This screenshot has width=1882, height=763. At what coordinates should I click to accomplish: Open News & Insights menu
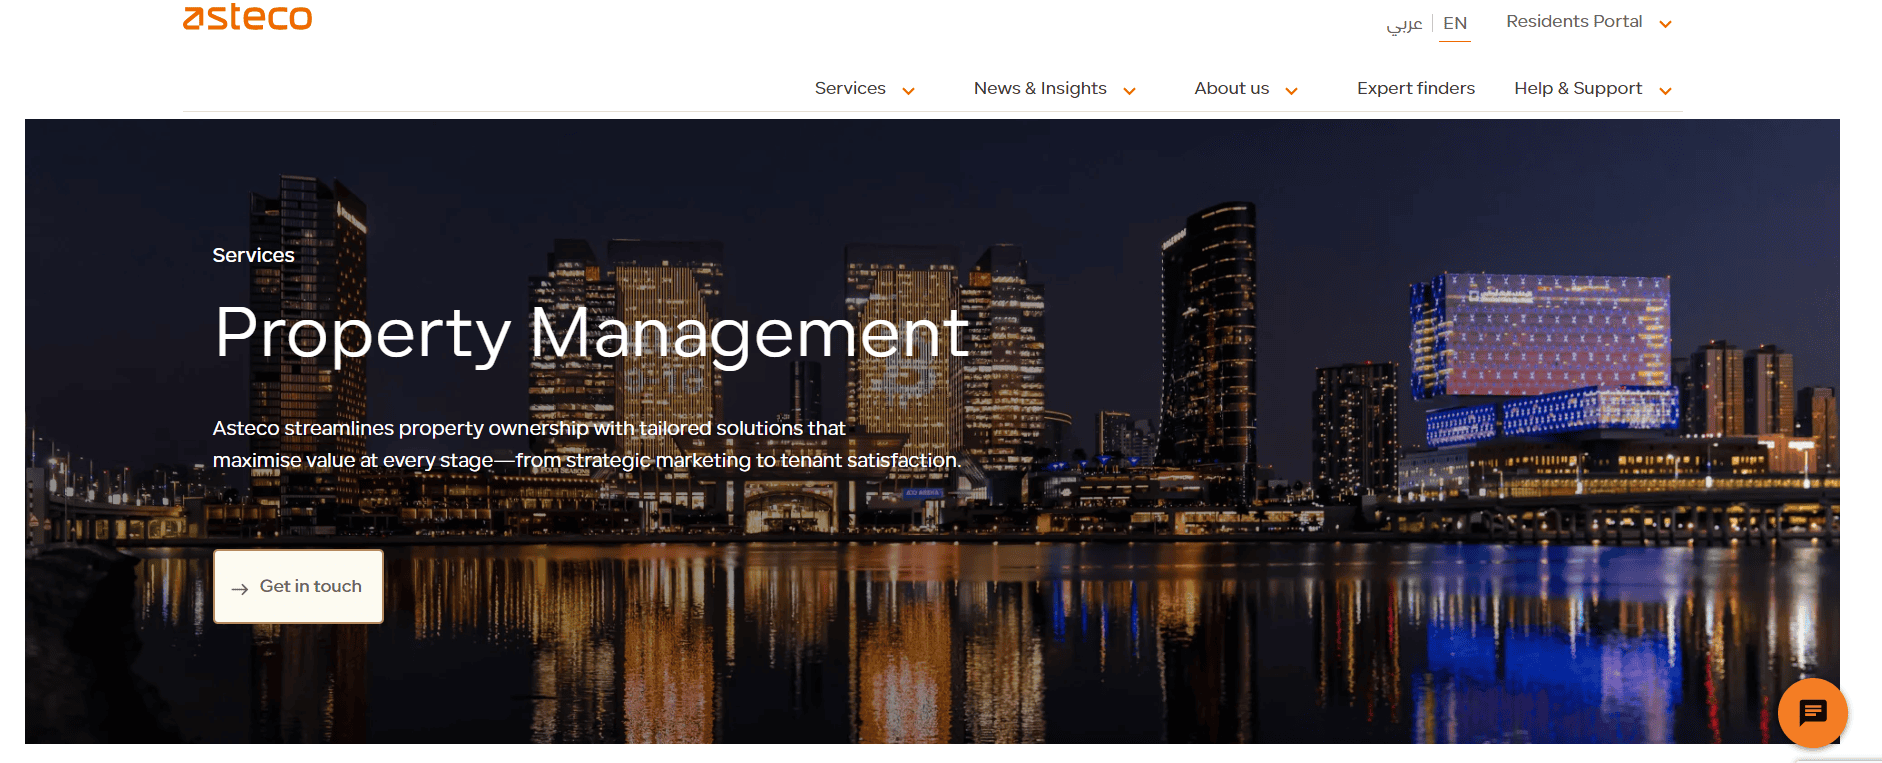pos(1040,88)
